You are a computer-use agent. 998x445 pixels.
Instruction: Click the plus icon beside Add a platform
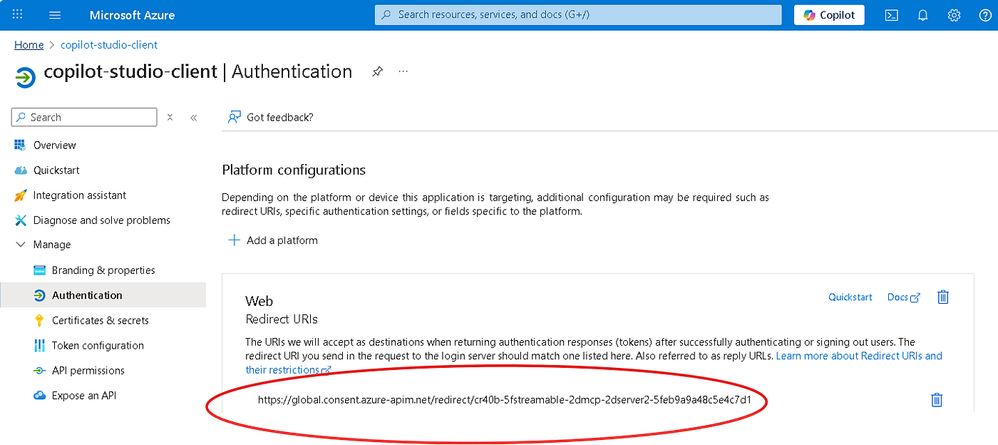point(234,240)
